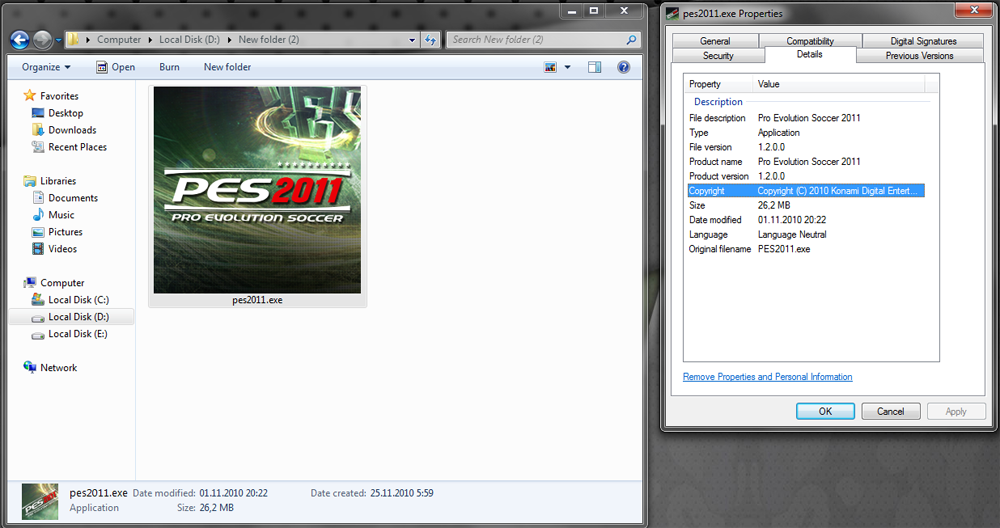Click the pes2011.exe icon in details pane

[40, 501]
